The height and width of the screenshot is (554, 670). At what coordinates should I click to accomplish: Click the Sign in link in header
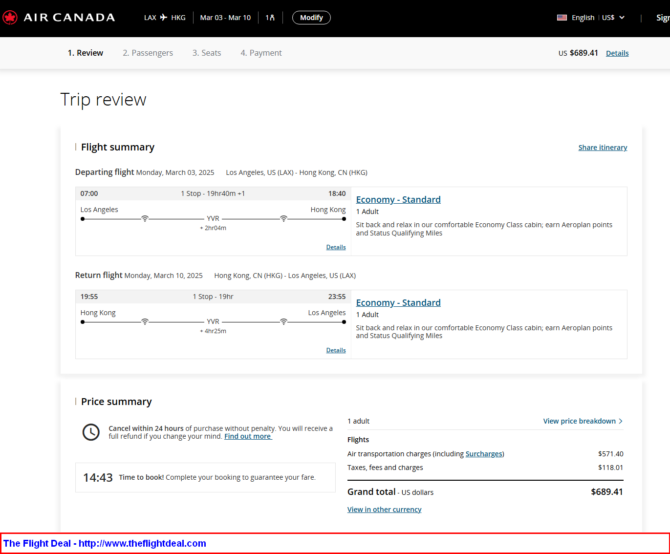click(x=663, y=18)
